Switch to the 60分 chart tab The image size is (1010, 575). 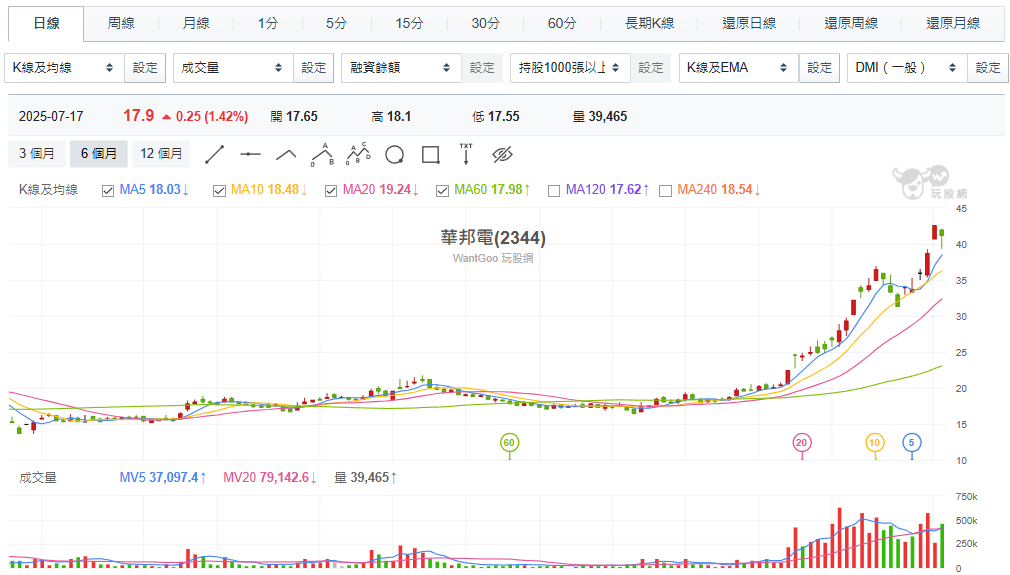[562, 23]
